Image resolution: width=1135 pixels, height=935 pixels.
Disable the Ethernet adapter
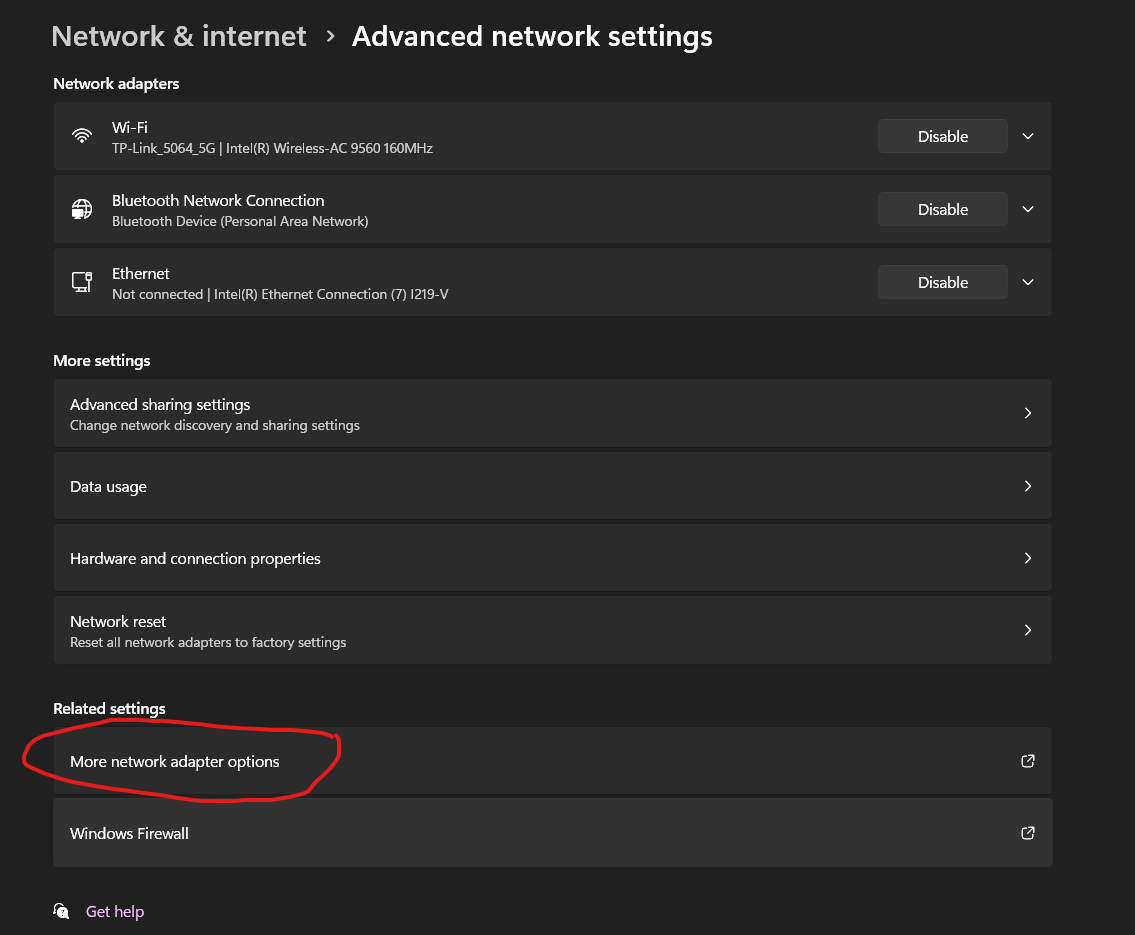(x=942, y=282)
